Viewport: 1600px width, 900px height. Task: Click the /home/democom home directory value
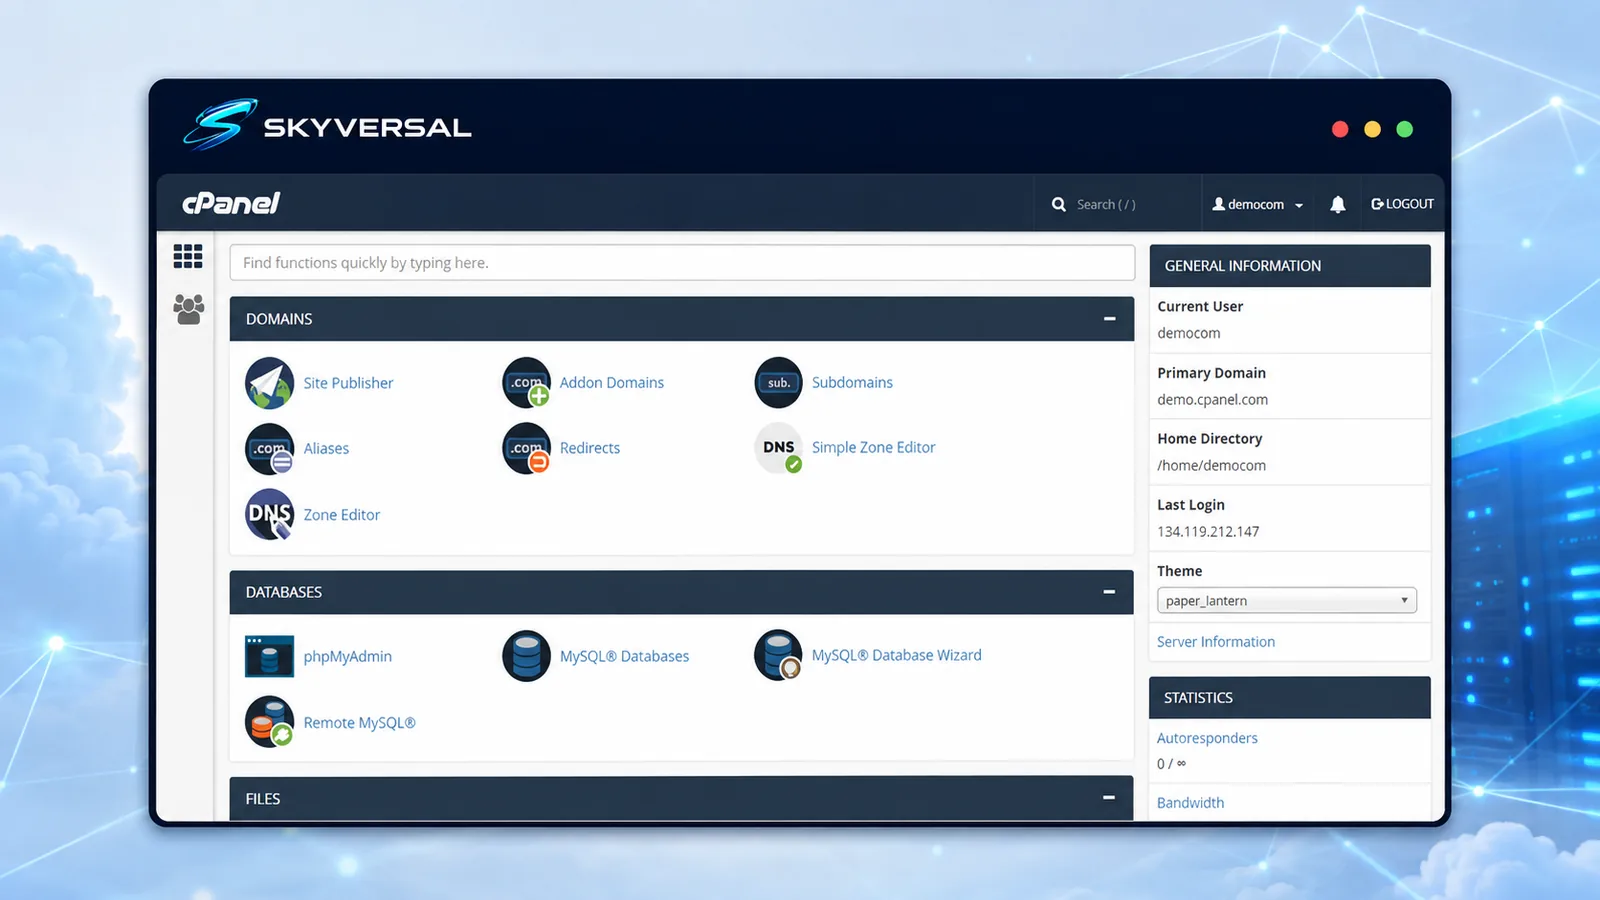[x=1212, y=465]
